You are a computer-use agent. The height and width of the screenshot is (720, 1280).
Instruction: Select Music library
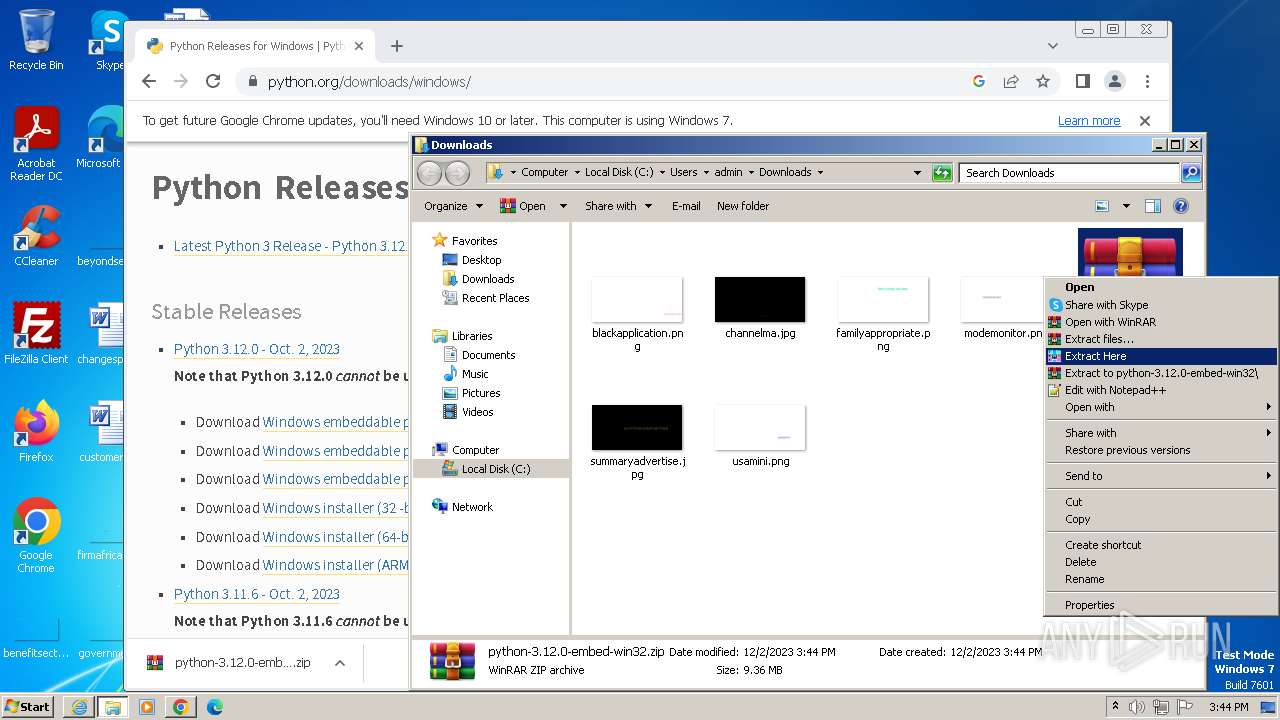coord(466,374)
